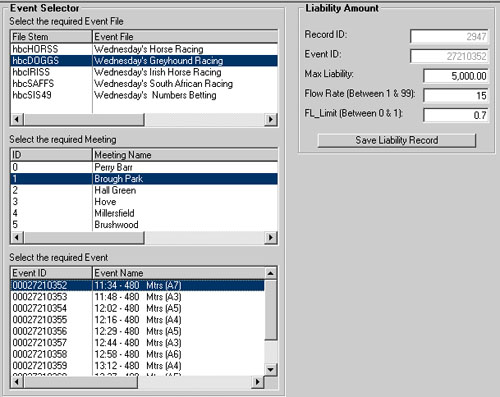
Task: Select the Perry Barr meeting
Action: [144, 167]
